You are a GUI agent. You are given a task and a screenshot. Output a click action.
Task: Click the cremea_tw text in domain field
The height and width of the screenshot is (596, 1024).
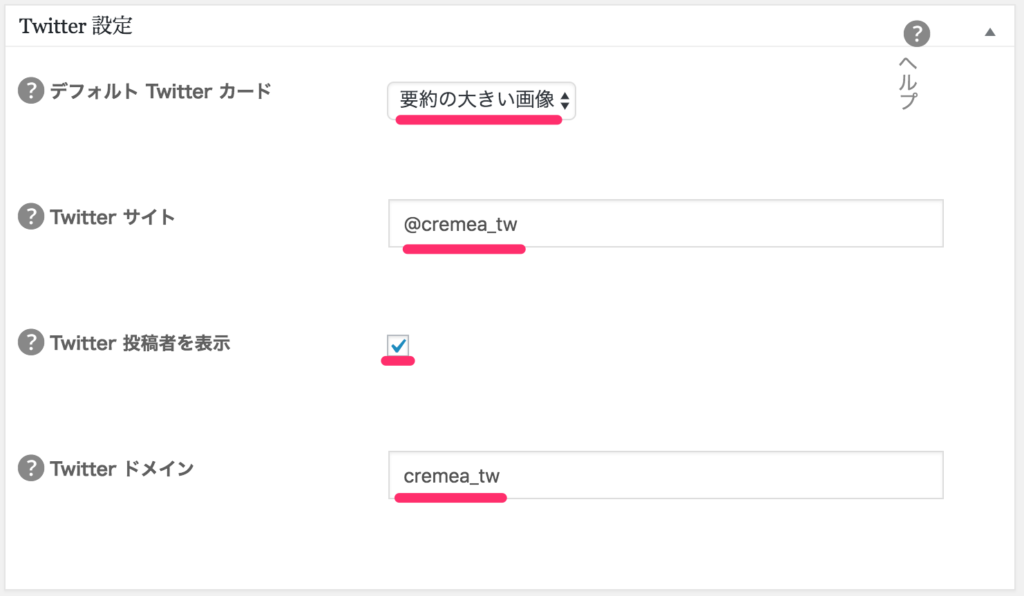tap(451, 476)
